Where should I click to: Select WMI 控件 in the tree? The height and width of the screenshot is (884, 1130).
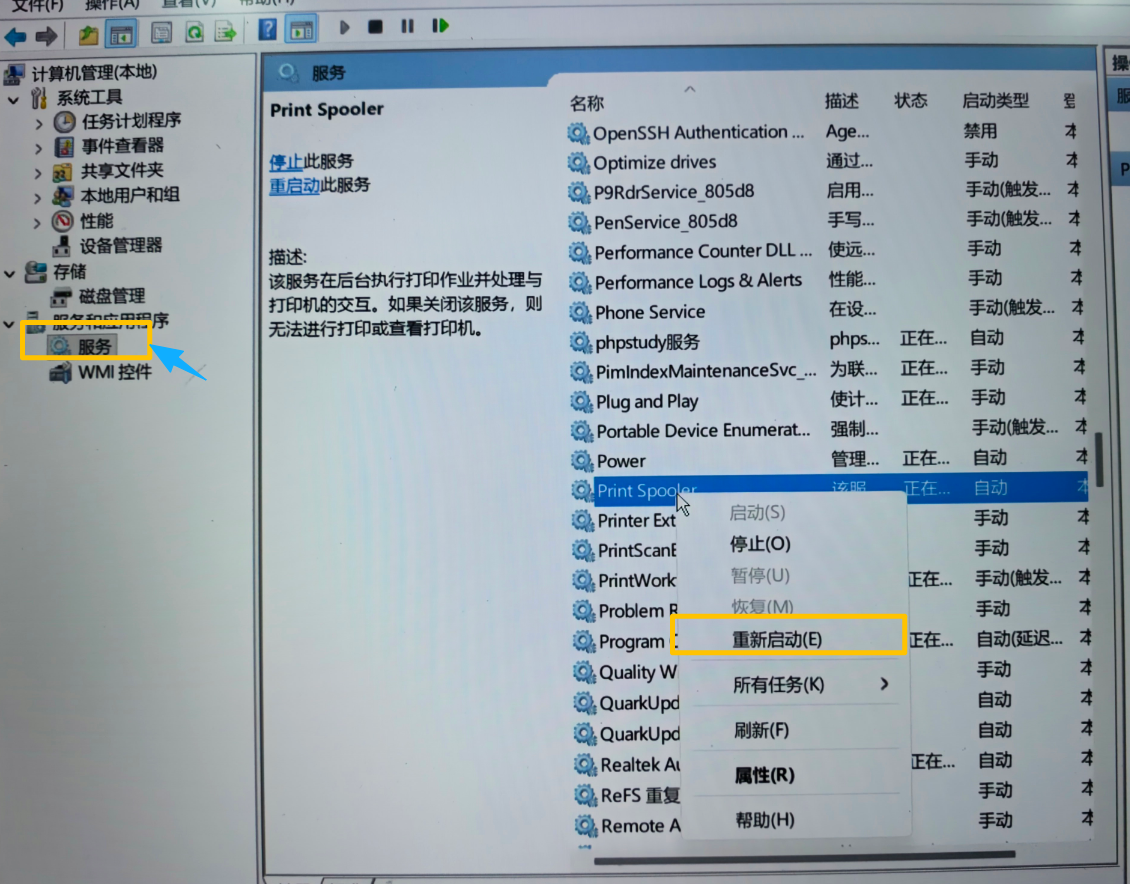[115, 372]
